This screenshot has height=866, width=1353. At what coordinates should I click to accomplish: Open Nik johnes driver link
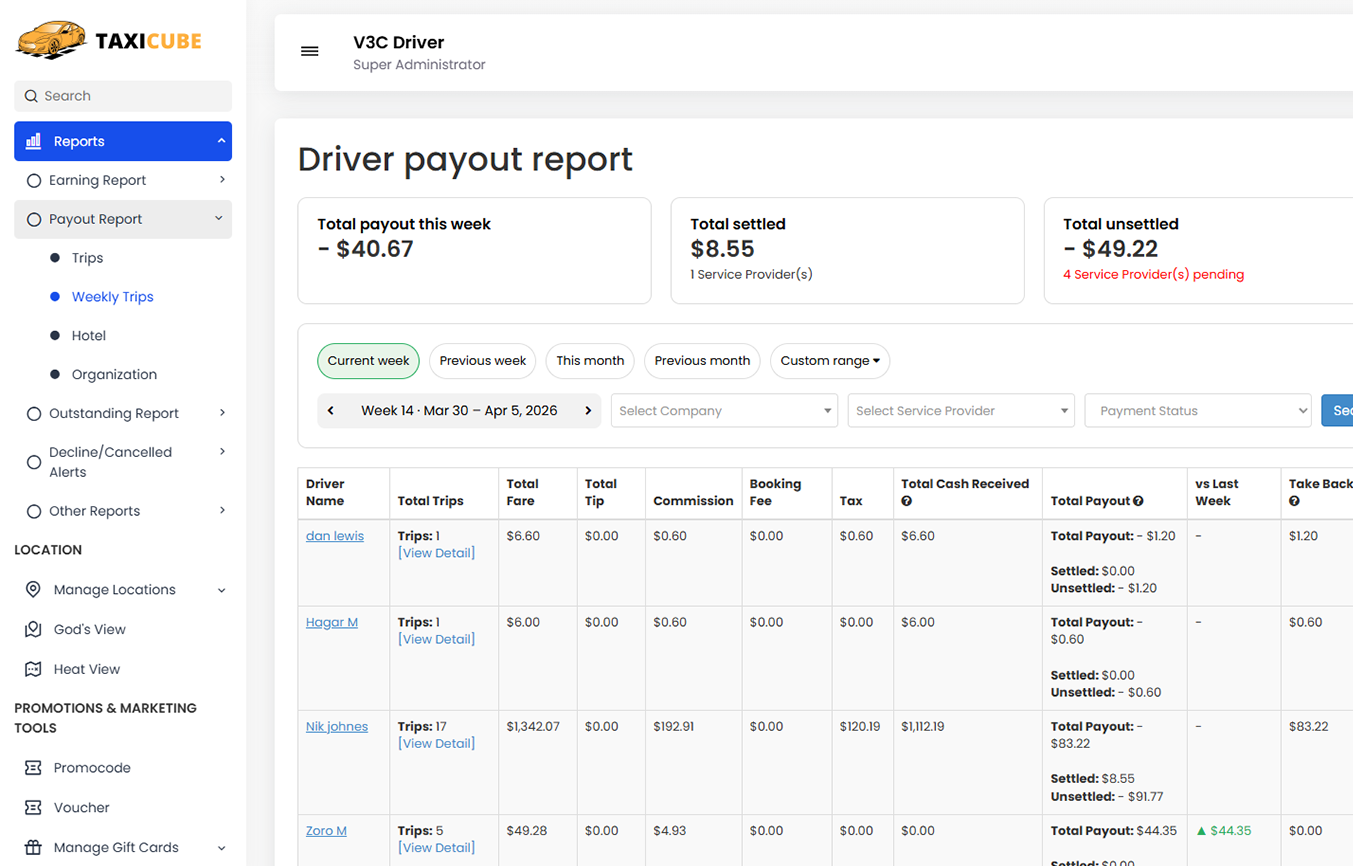click(x=336, y=726)
